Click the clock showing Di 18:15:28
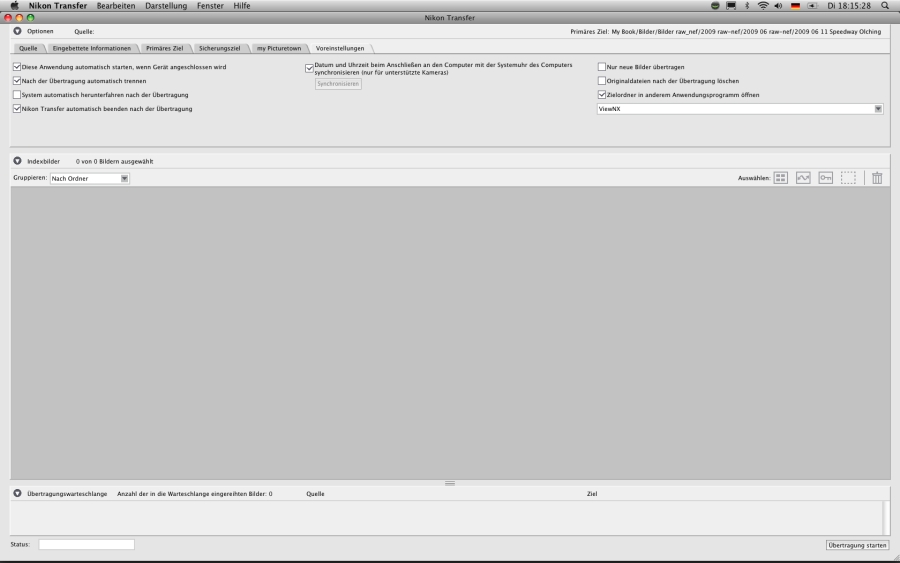The image size is (900, 563). [849, 6]
